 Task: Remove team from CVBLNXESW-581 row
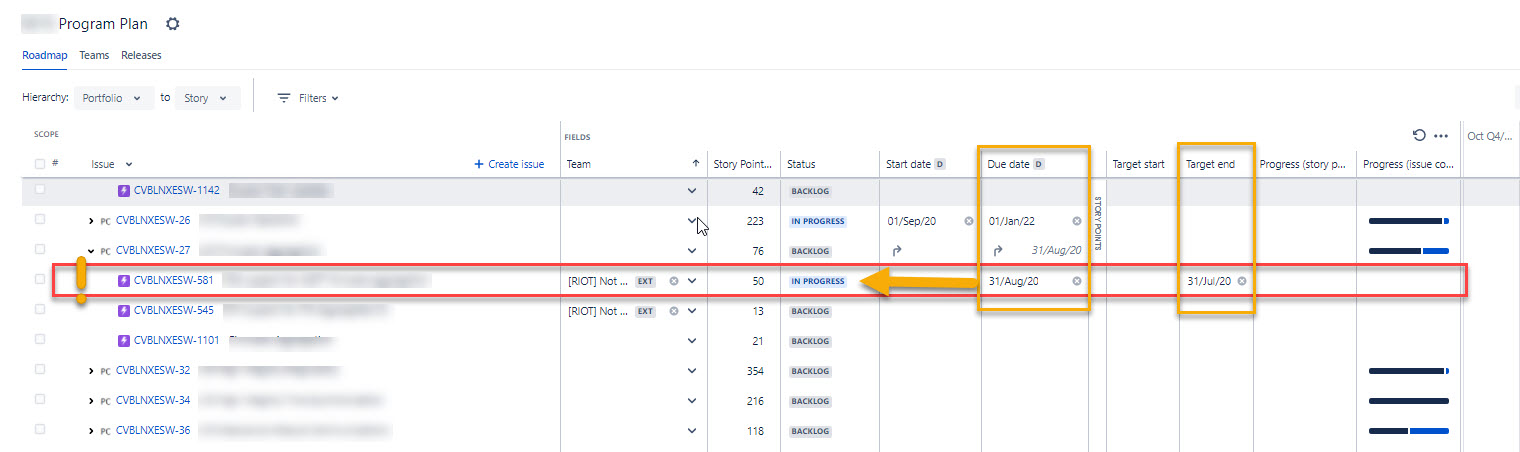(674, 281)
